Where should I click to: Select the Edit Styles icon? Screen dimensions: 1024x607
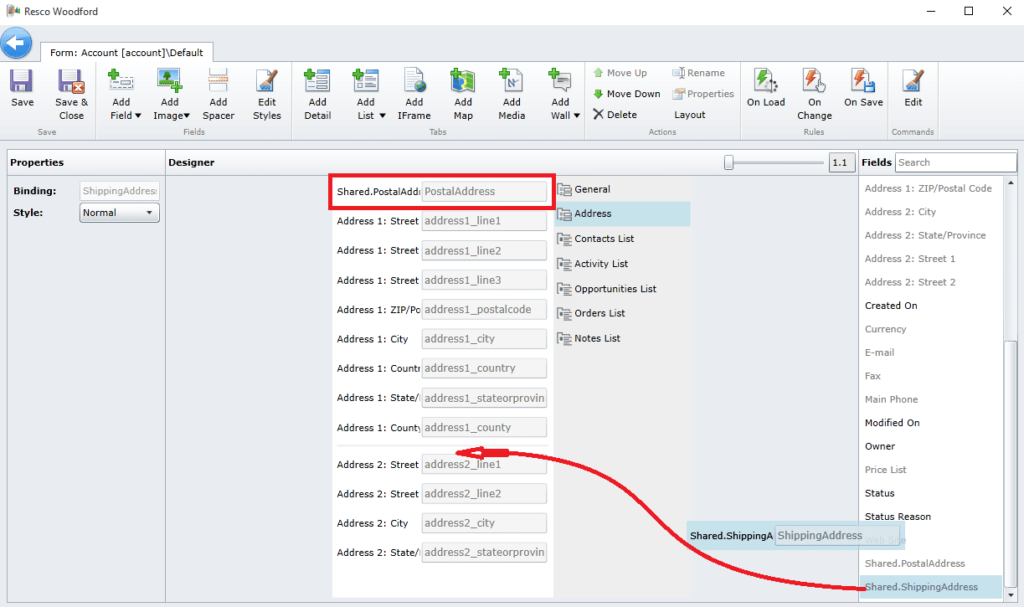click(x=266, y=90)
